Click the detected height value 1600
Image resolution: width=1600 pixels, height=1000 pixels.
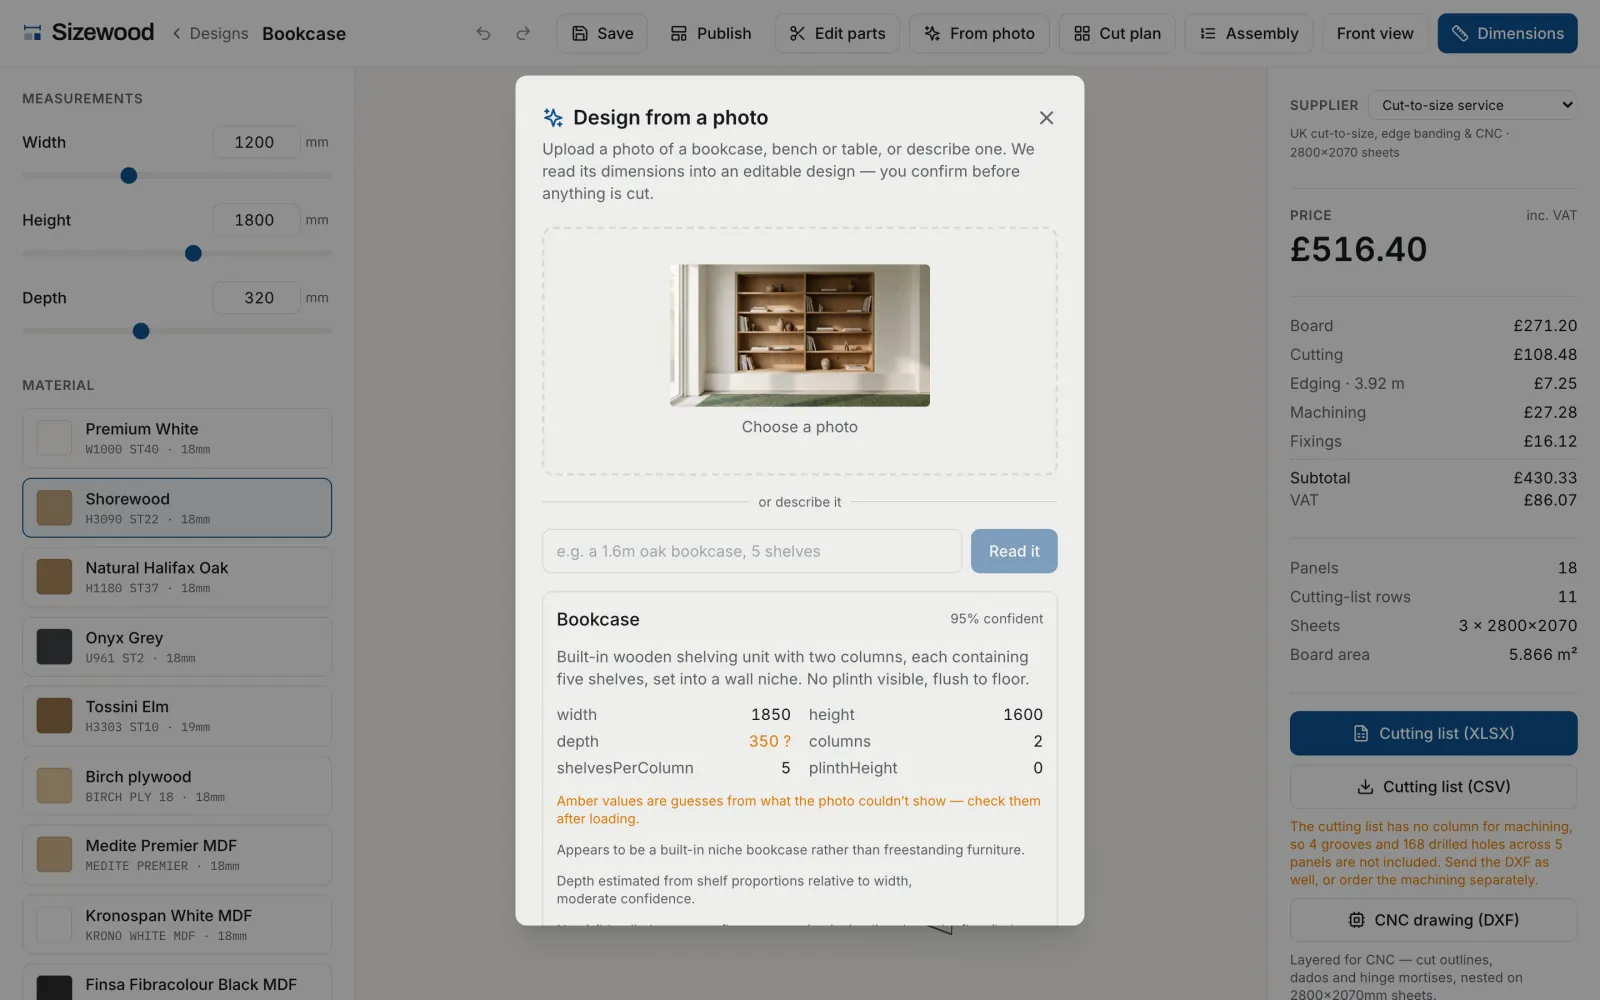tap(1022, 715)
